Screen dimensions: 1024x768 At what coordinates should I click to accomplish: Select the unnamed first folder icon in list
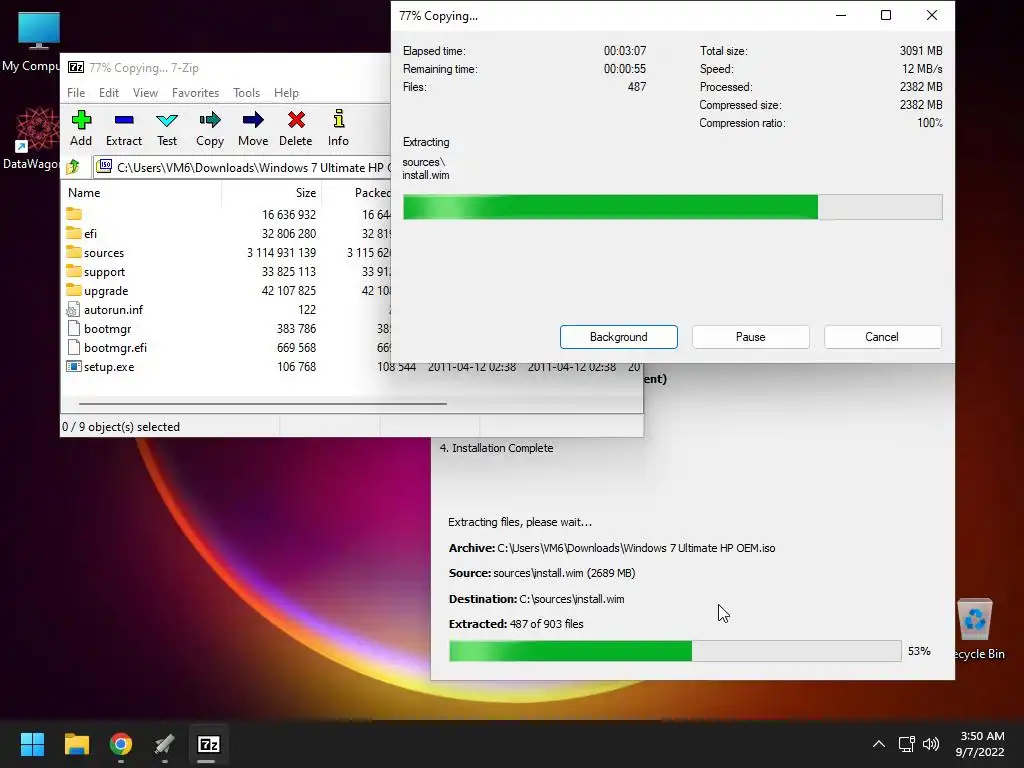coord(74,214)
